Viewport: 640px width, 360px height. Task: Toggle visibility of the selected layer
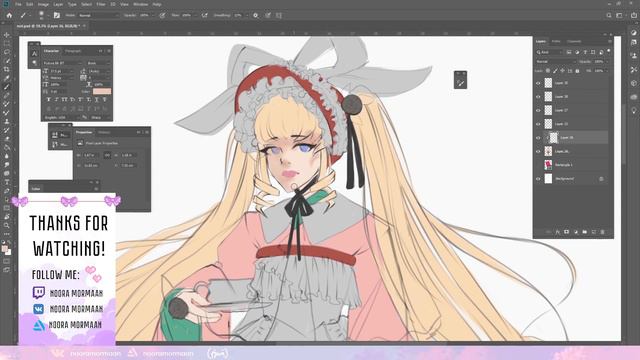tap(538, 138)
